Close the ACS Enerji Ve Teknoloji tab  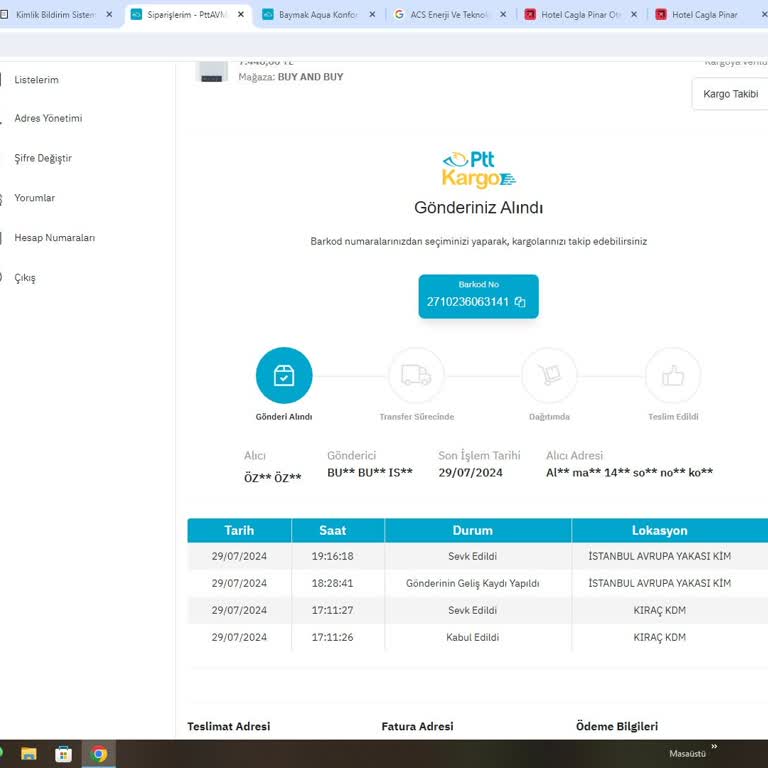tap(503, 15)
